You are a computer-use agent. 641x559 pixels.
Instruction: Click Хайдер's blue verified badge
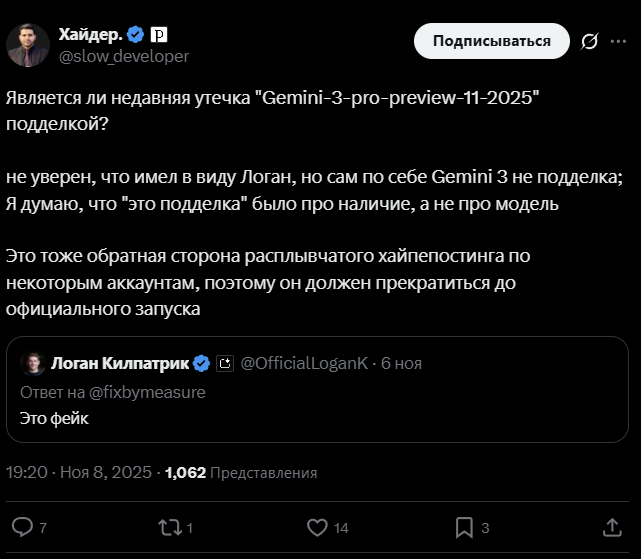[x=136, y=35]
